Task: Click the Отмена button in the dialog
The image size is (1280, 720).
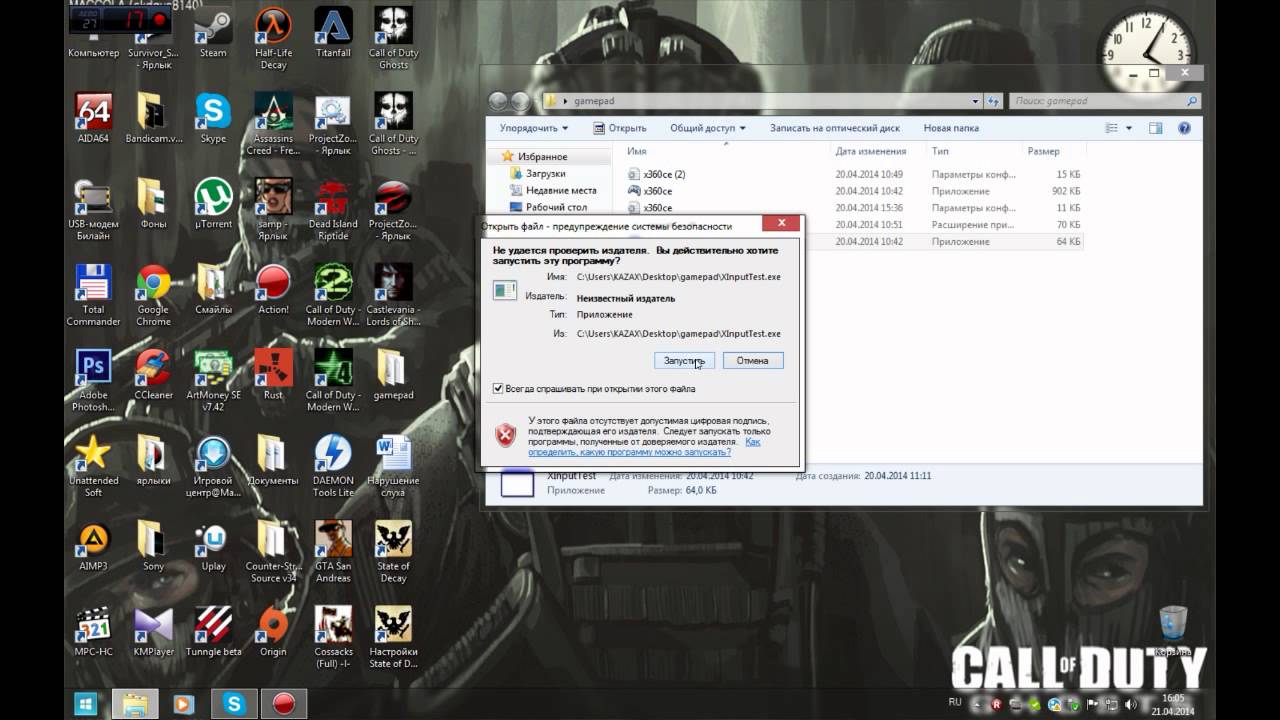Action: click(x=752, y=360)
